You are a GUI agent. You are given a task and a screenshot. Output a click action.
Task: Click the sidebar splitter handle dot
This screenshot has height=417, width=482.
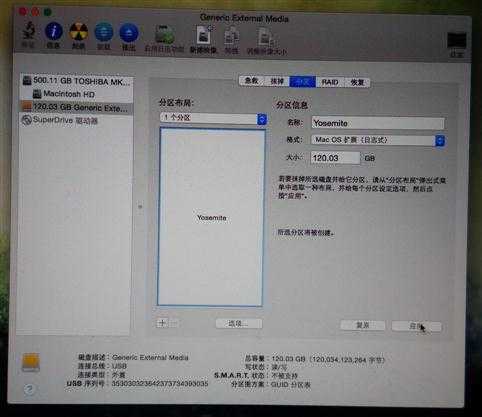pos(140,207)
